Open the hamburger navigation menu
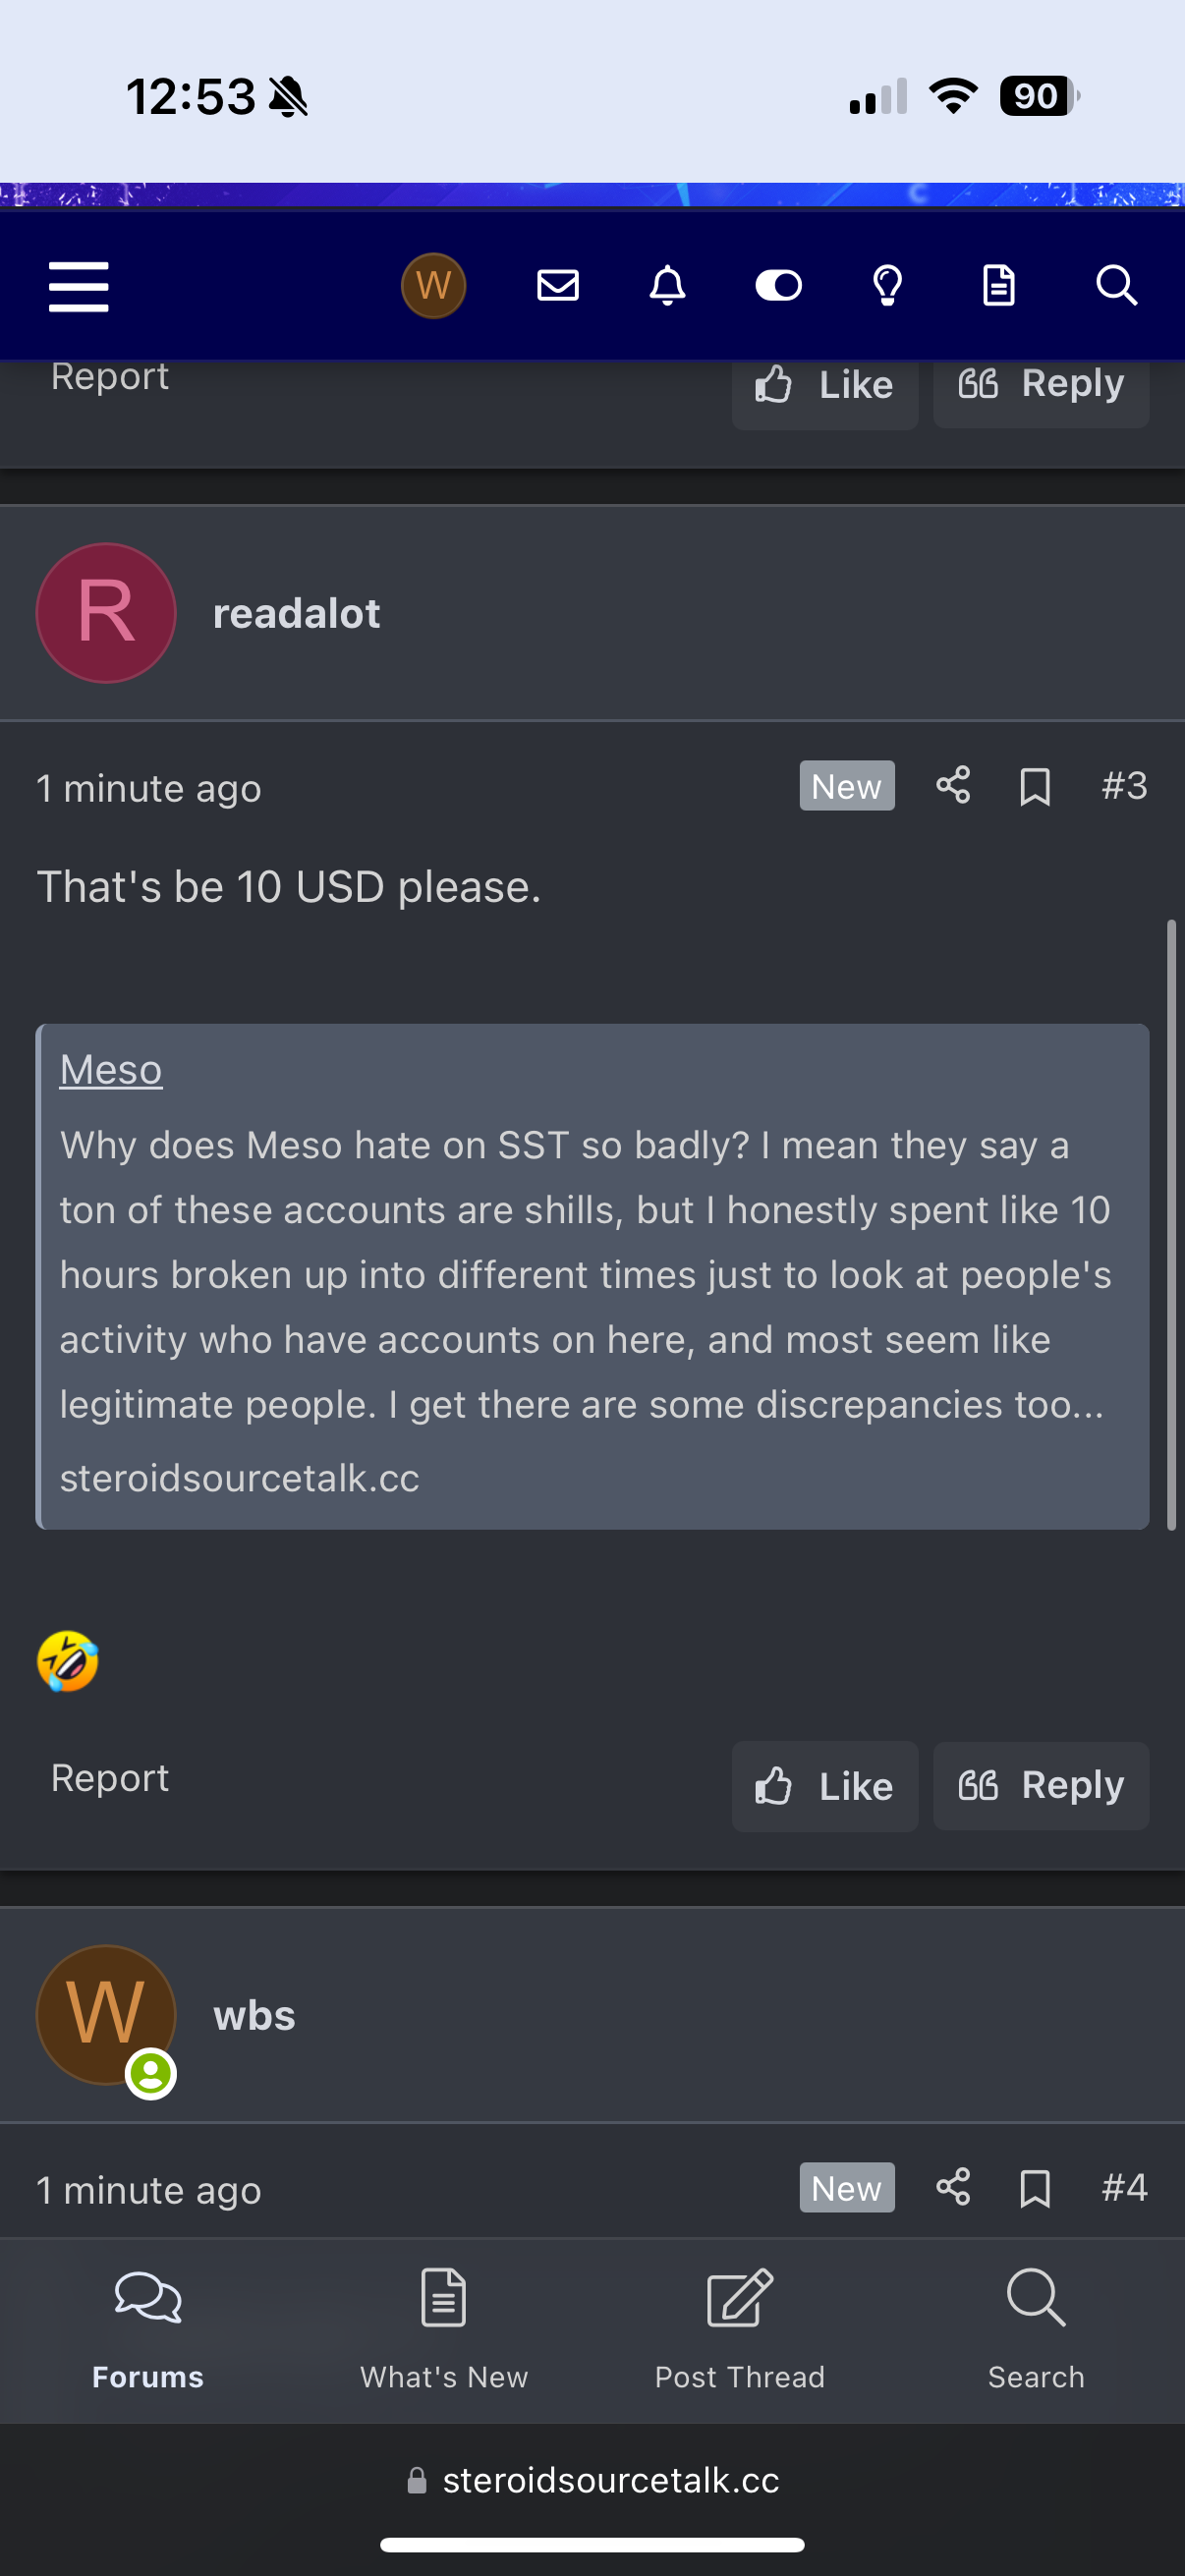1185x2576 pixels. (79, 286)
